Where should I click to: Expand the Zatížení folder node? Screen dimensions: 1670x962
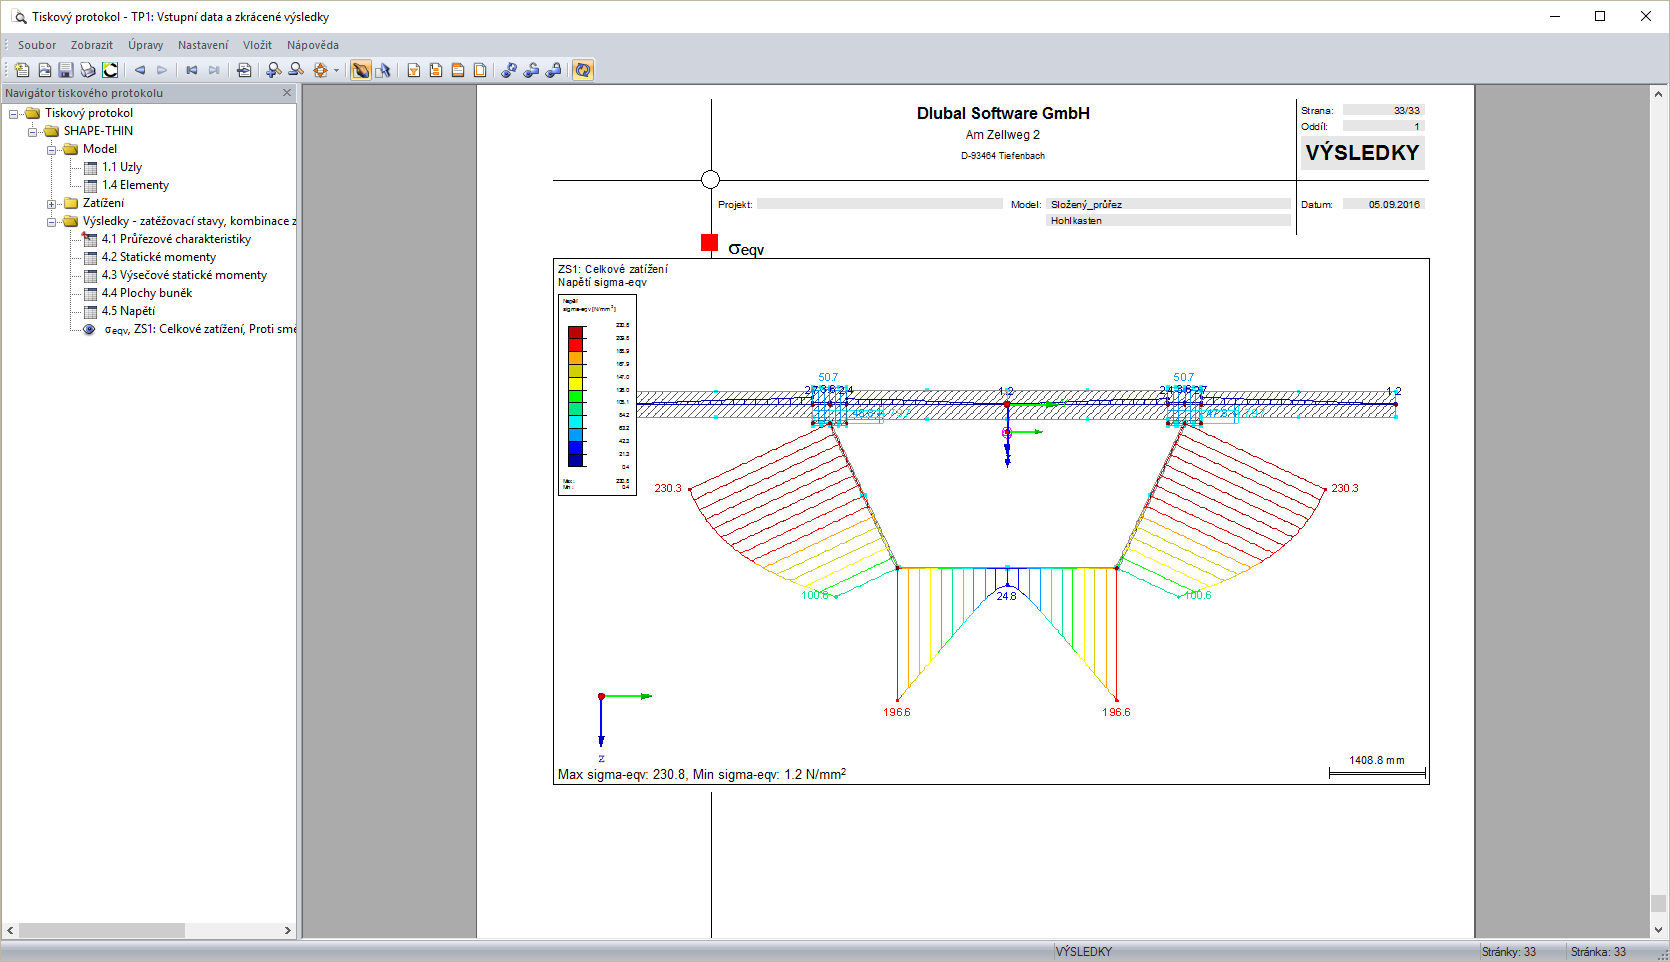(52, 203)
